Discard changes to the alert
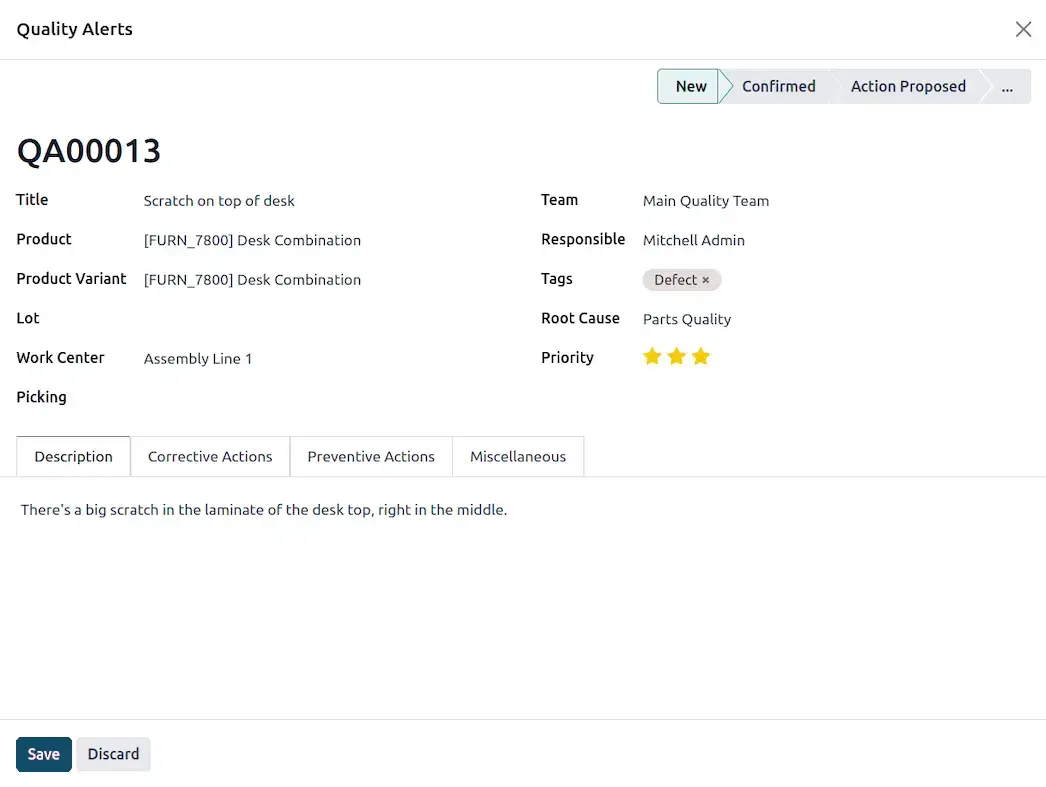 coord(113,754)
